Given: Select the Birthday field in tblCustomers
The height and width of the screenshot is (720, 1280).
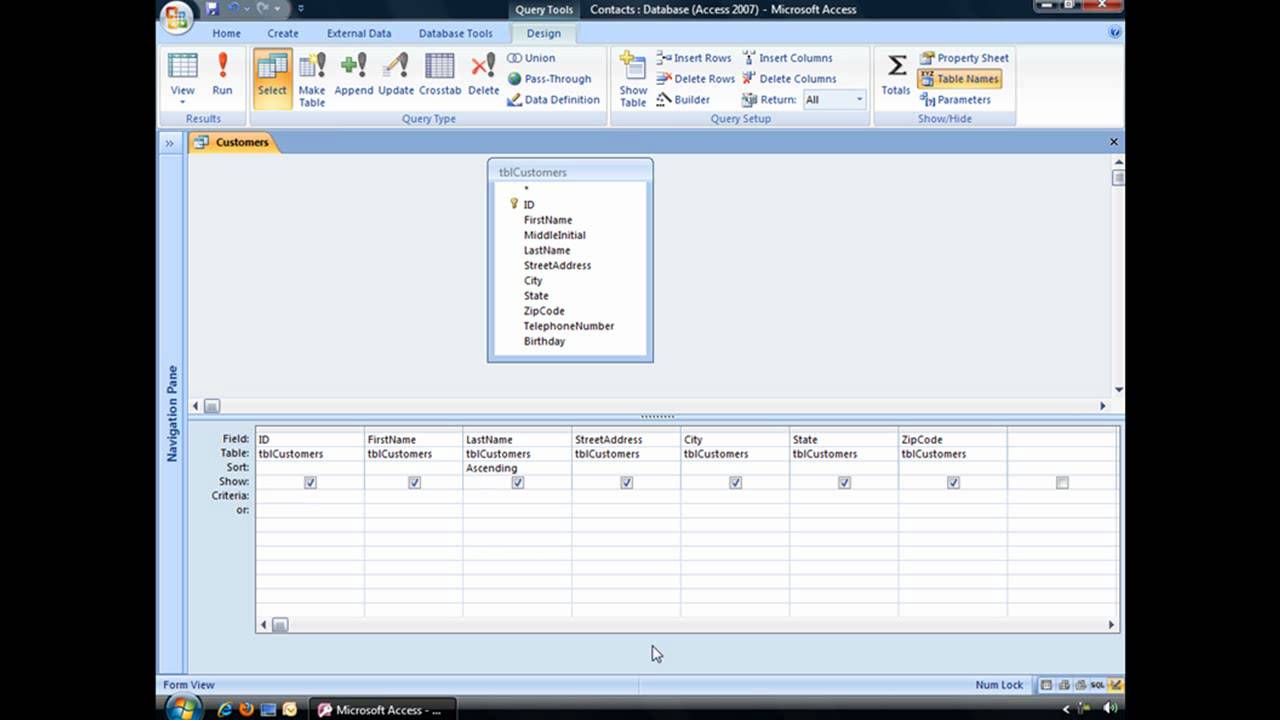Looking at the screenshot, I should tap(544, 341).
